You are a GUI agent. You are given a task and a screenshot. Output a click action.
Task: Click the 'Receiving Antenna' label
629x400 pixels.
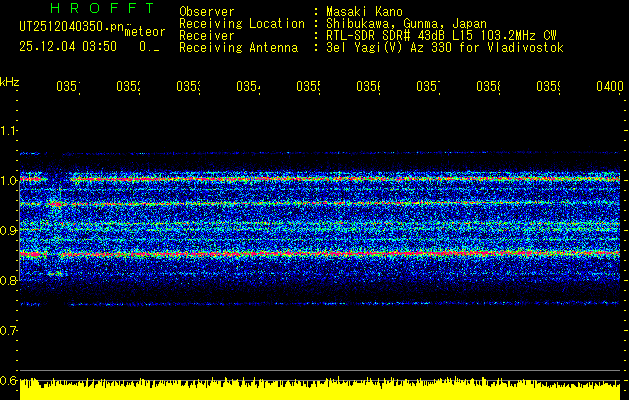click(x=239, y=48)
